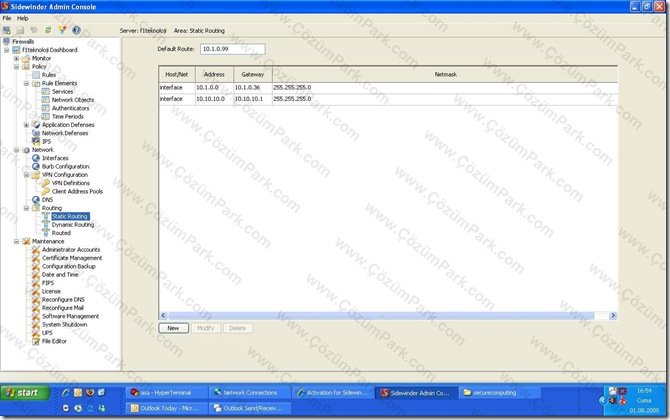This screenshot has width=670, height=420.
Task: Select the Routed tree item
Action: coord(61,233)
